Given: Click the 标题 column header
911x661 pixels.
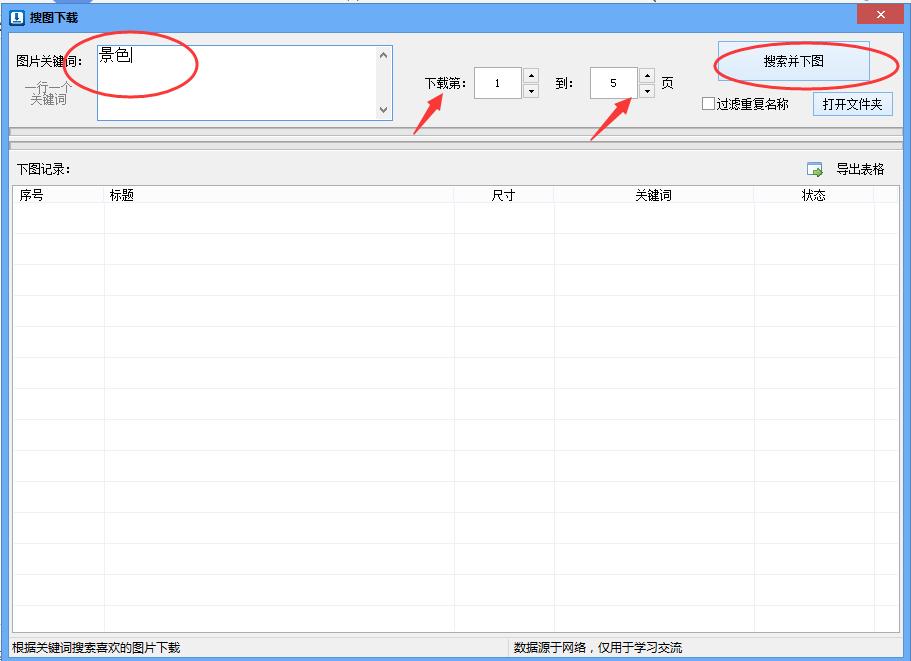Looking at the screenshot, I should [x=279, y=195].
